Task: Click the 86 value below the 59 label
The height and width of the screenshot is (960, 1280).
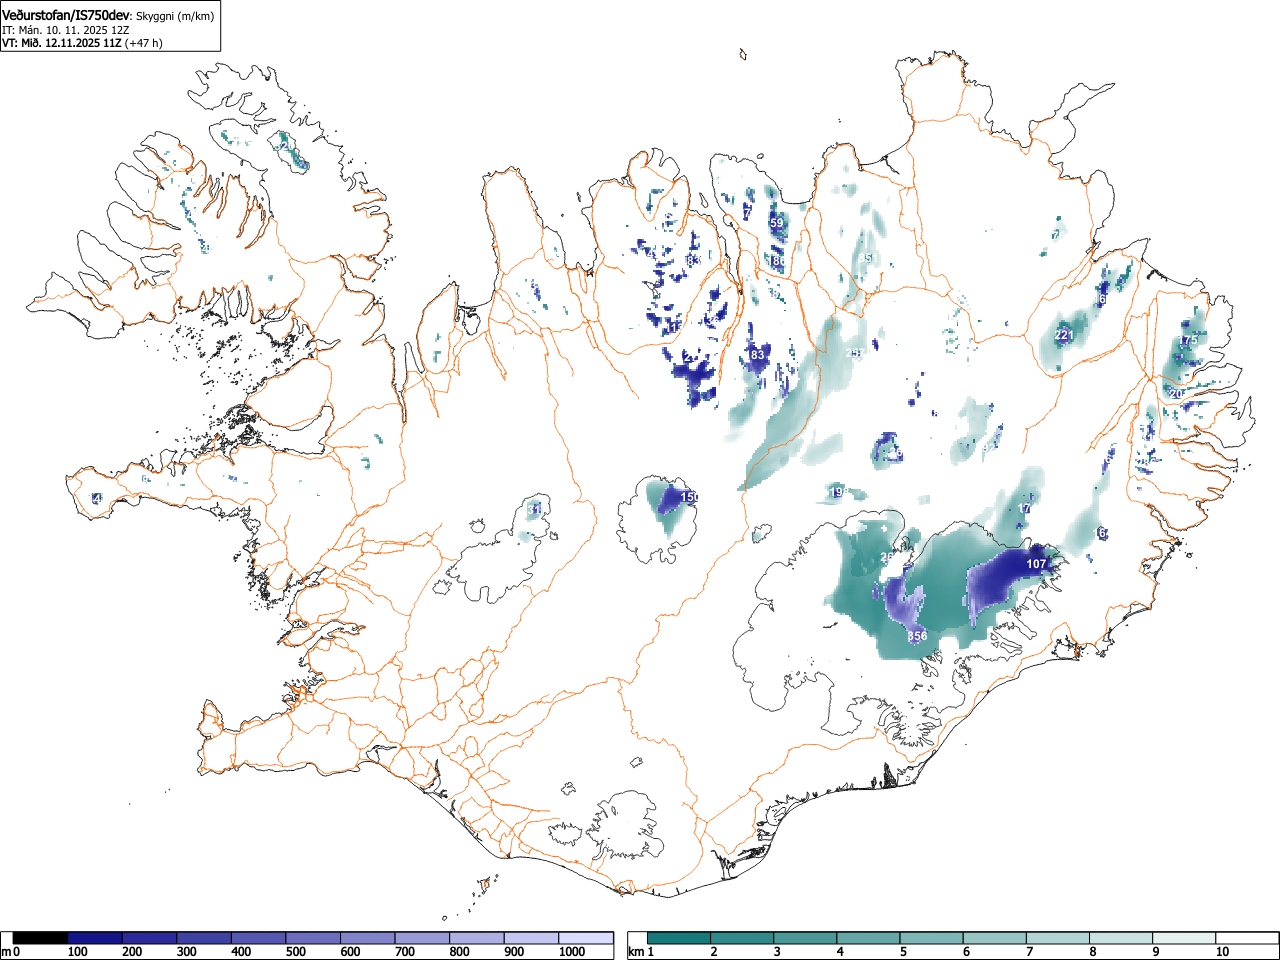Action: point(778,261)
